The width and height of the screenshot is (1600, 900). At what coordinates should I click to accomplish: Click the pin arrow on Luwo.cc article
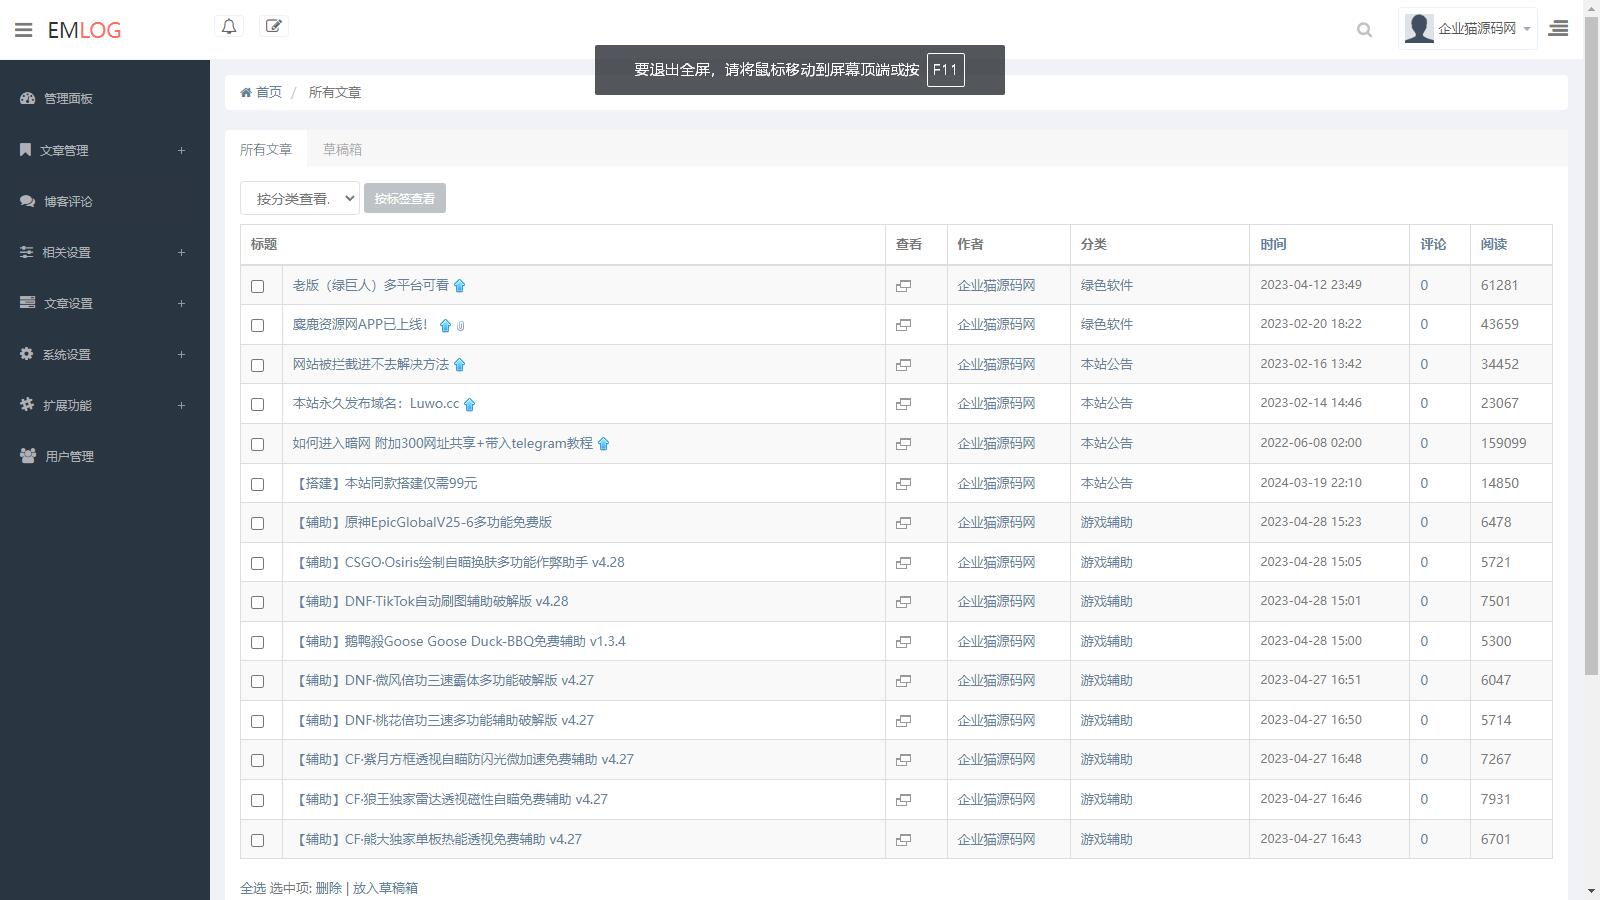click(470, 405)
